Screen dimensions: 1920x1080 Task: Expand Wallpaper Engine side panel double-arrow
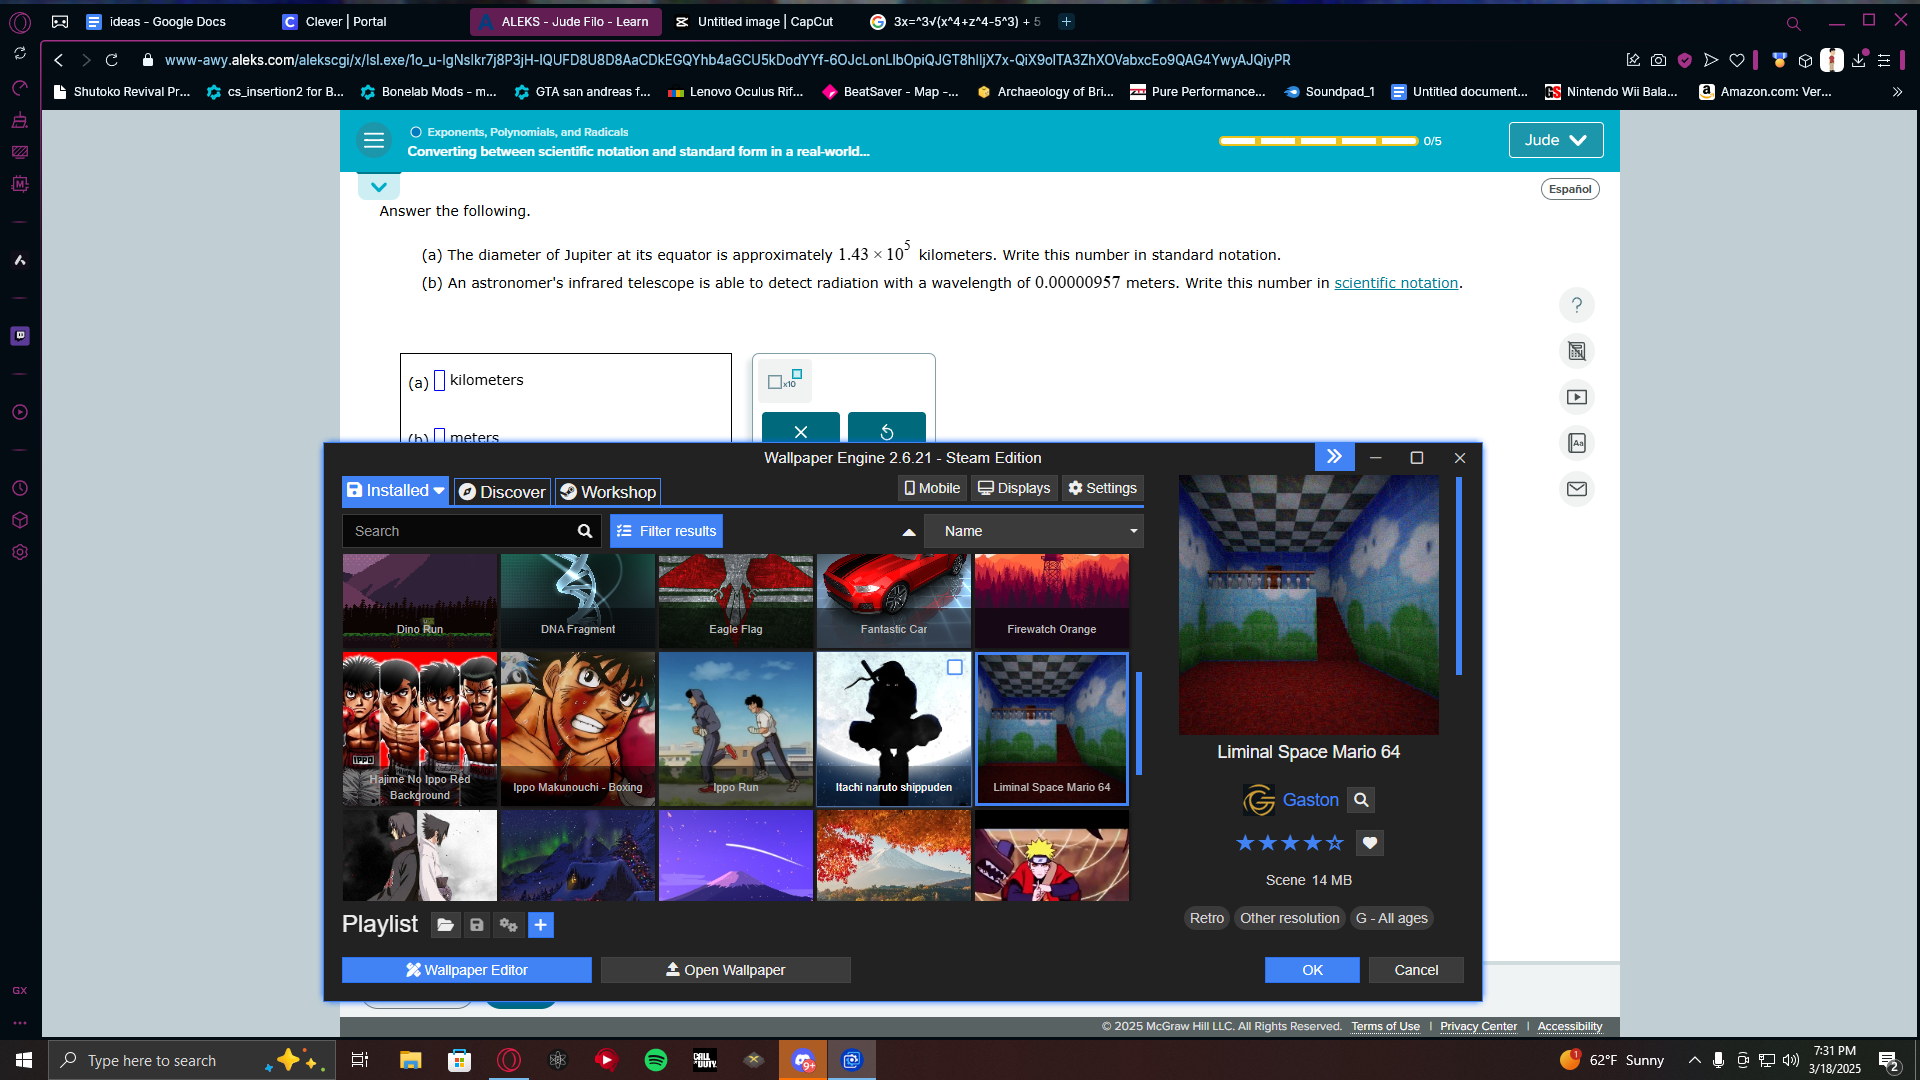(1335, 457)
